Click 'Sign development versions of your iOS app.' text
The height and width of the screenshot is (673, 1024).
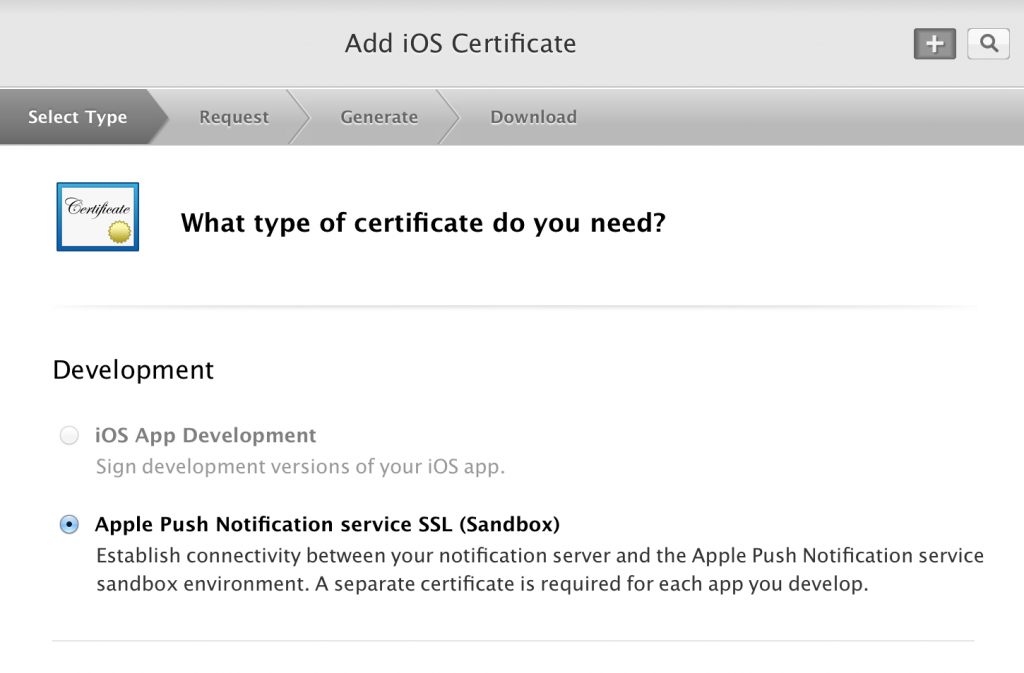(300, 467)
